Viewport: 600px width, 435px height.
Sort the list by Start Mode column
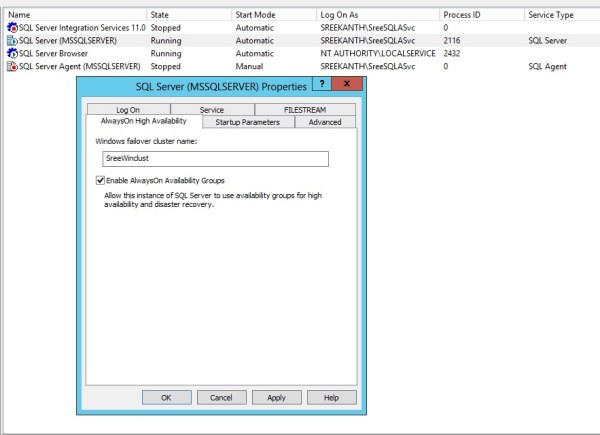point(255,16)
